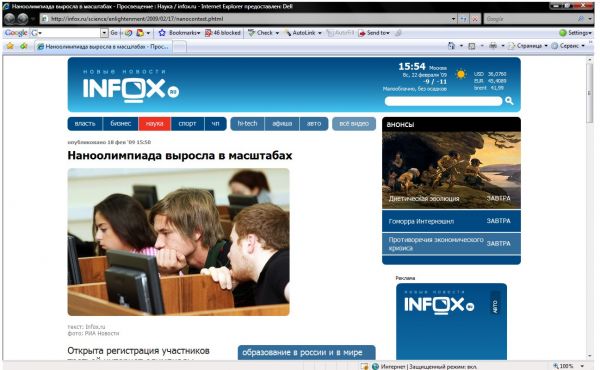Open the Favorites star icon
The width and height of the screenshot is (600, 370).
point(10,46)
